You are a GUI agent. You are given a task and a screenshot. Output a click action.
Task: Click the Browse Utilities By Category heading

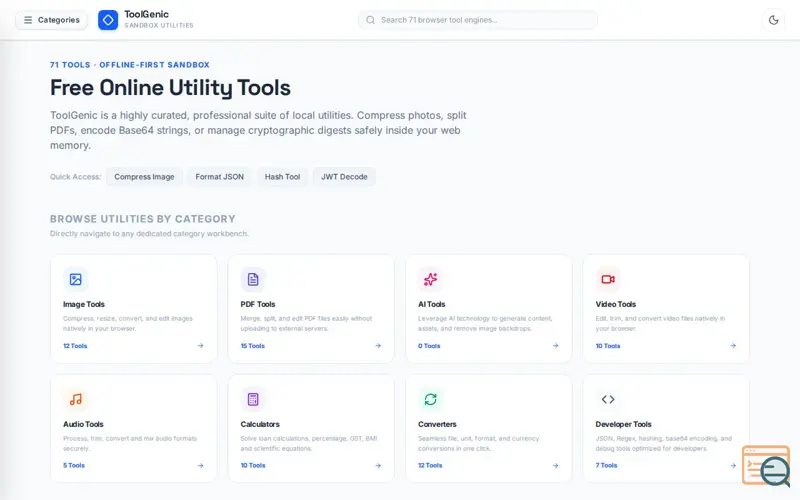coord(143,219)
